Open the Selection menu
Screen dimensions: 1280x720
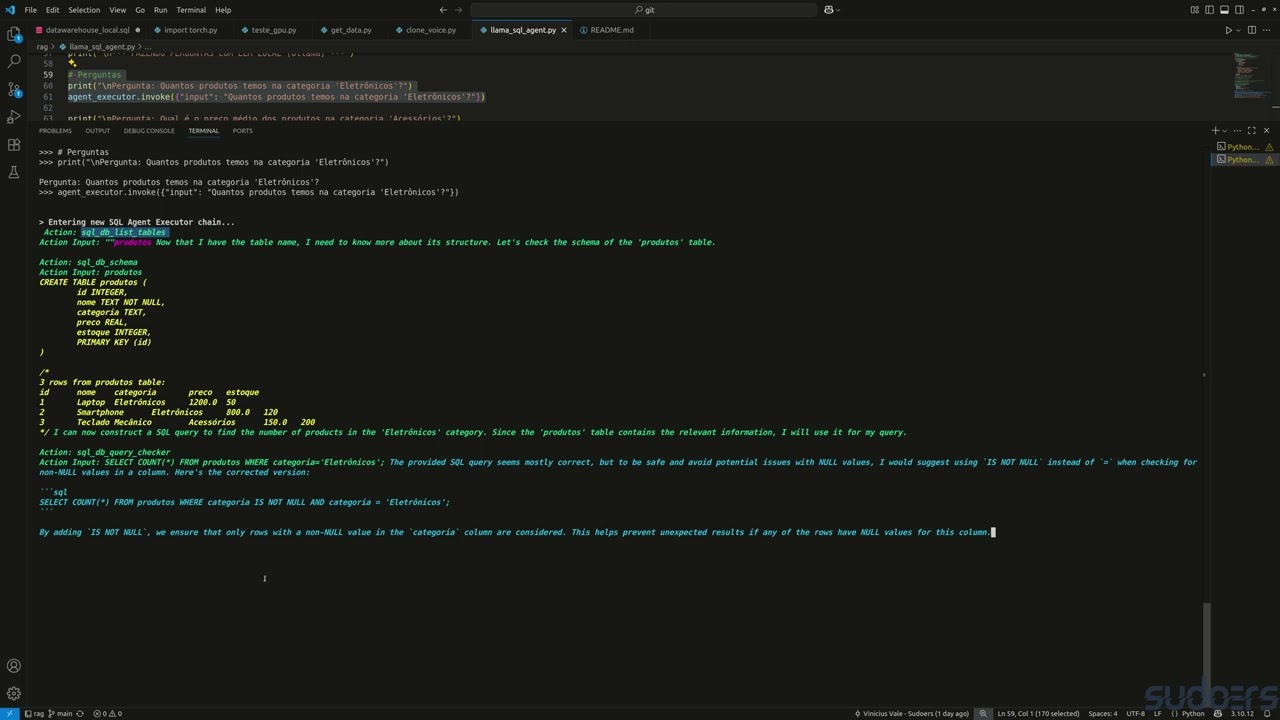click(84, 10)
